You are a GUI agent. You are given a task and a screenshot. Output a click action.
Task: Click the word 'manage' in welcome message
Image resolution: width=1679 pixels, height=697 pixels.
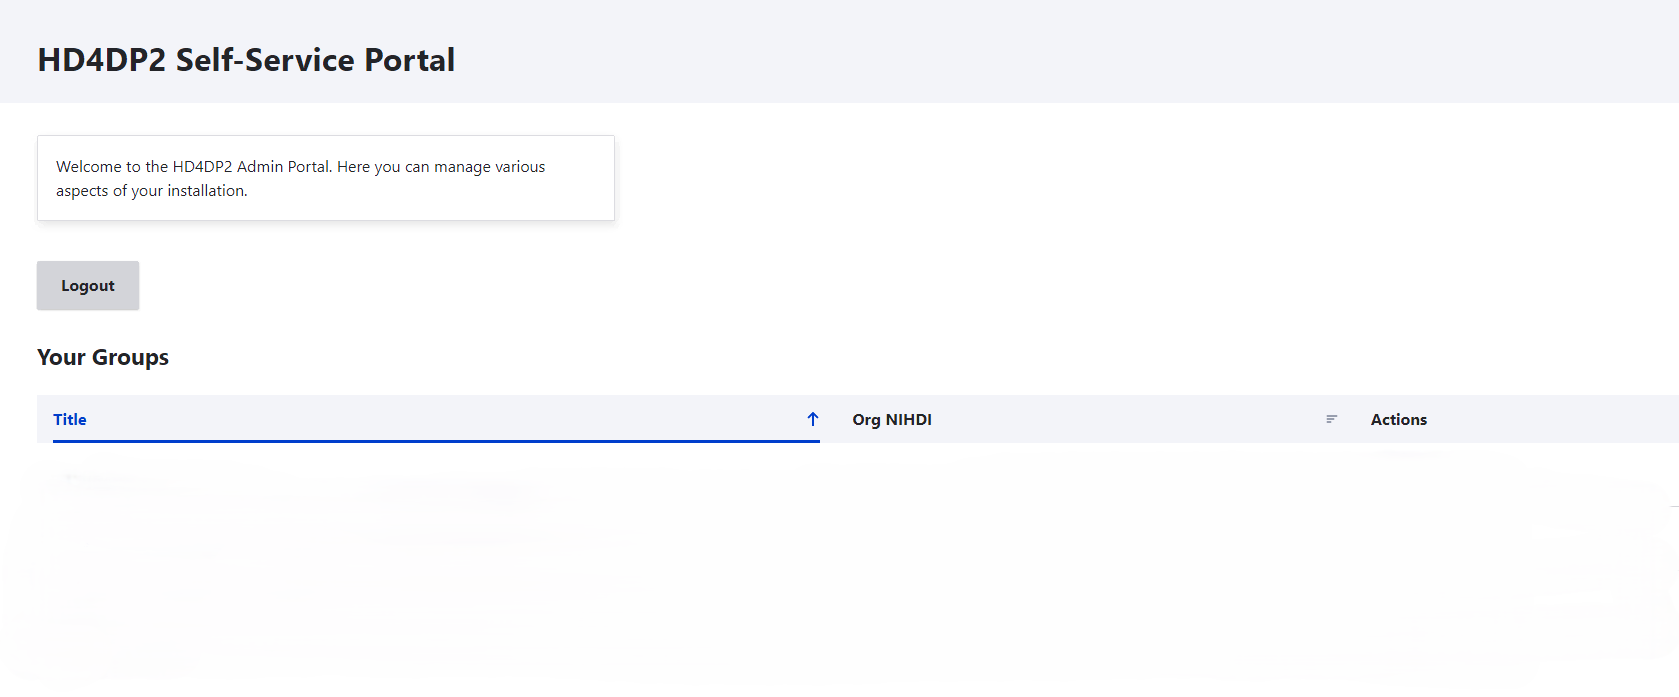pos(462,167)
